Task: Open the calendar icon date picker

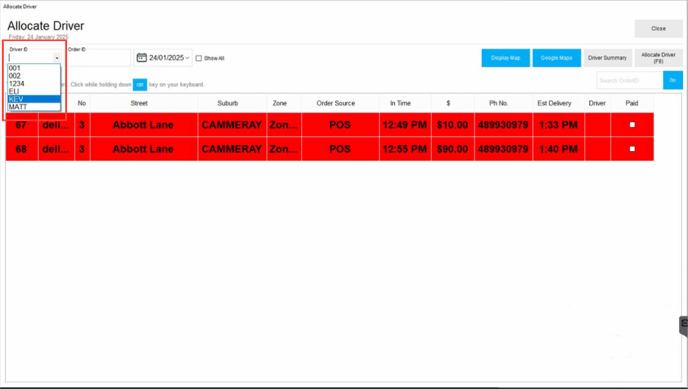Action: [x=141, y=57]
